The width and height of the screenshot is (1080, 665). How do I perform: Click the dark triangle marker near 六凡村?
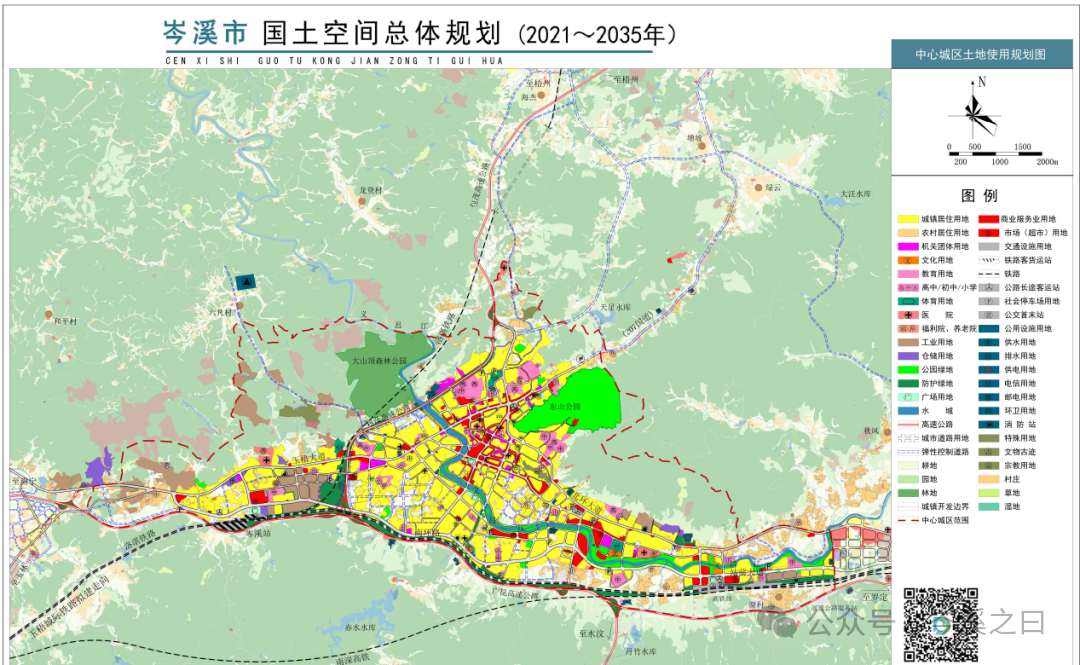pos(246,281)
